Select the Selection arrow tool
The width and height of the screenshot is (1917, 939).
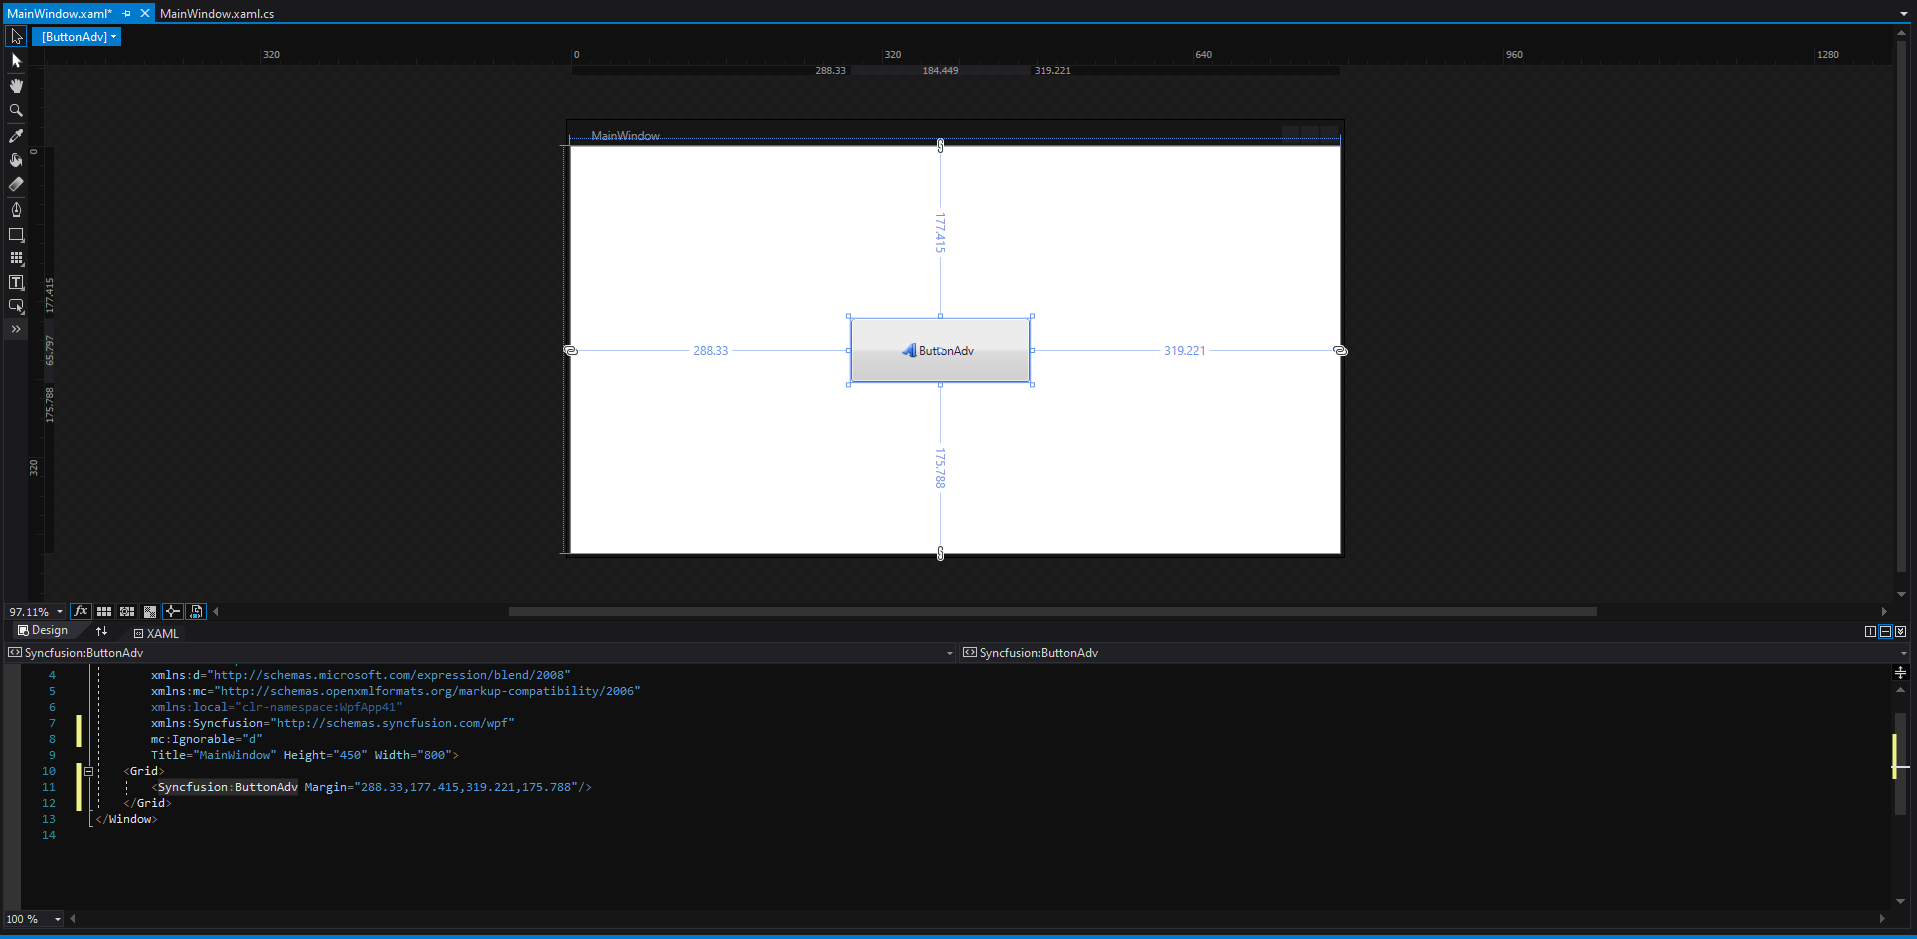coord(16,37)
